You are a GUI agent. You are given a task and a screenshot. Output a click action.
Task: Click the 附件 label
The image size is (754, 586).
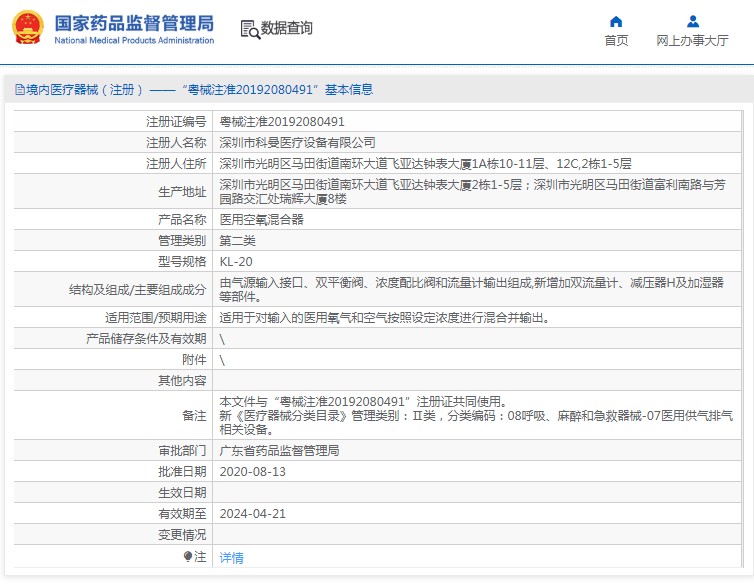click(194, 360)
